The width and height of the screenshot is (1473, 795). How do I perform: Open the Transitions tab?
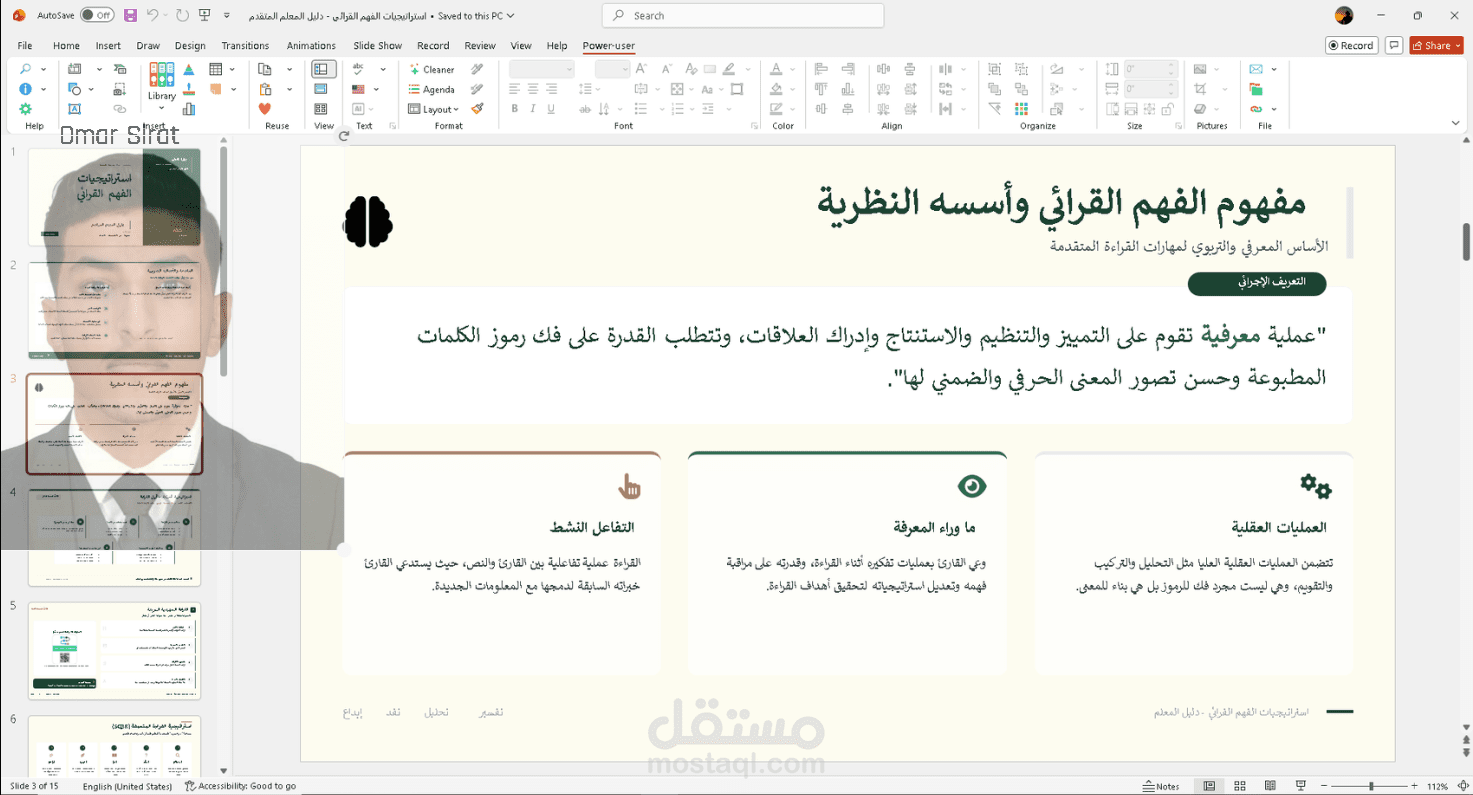coord(245,45)
